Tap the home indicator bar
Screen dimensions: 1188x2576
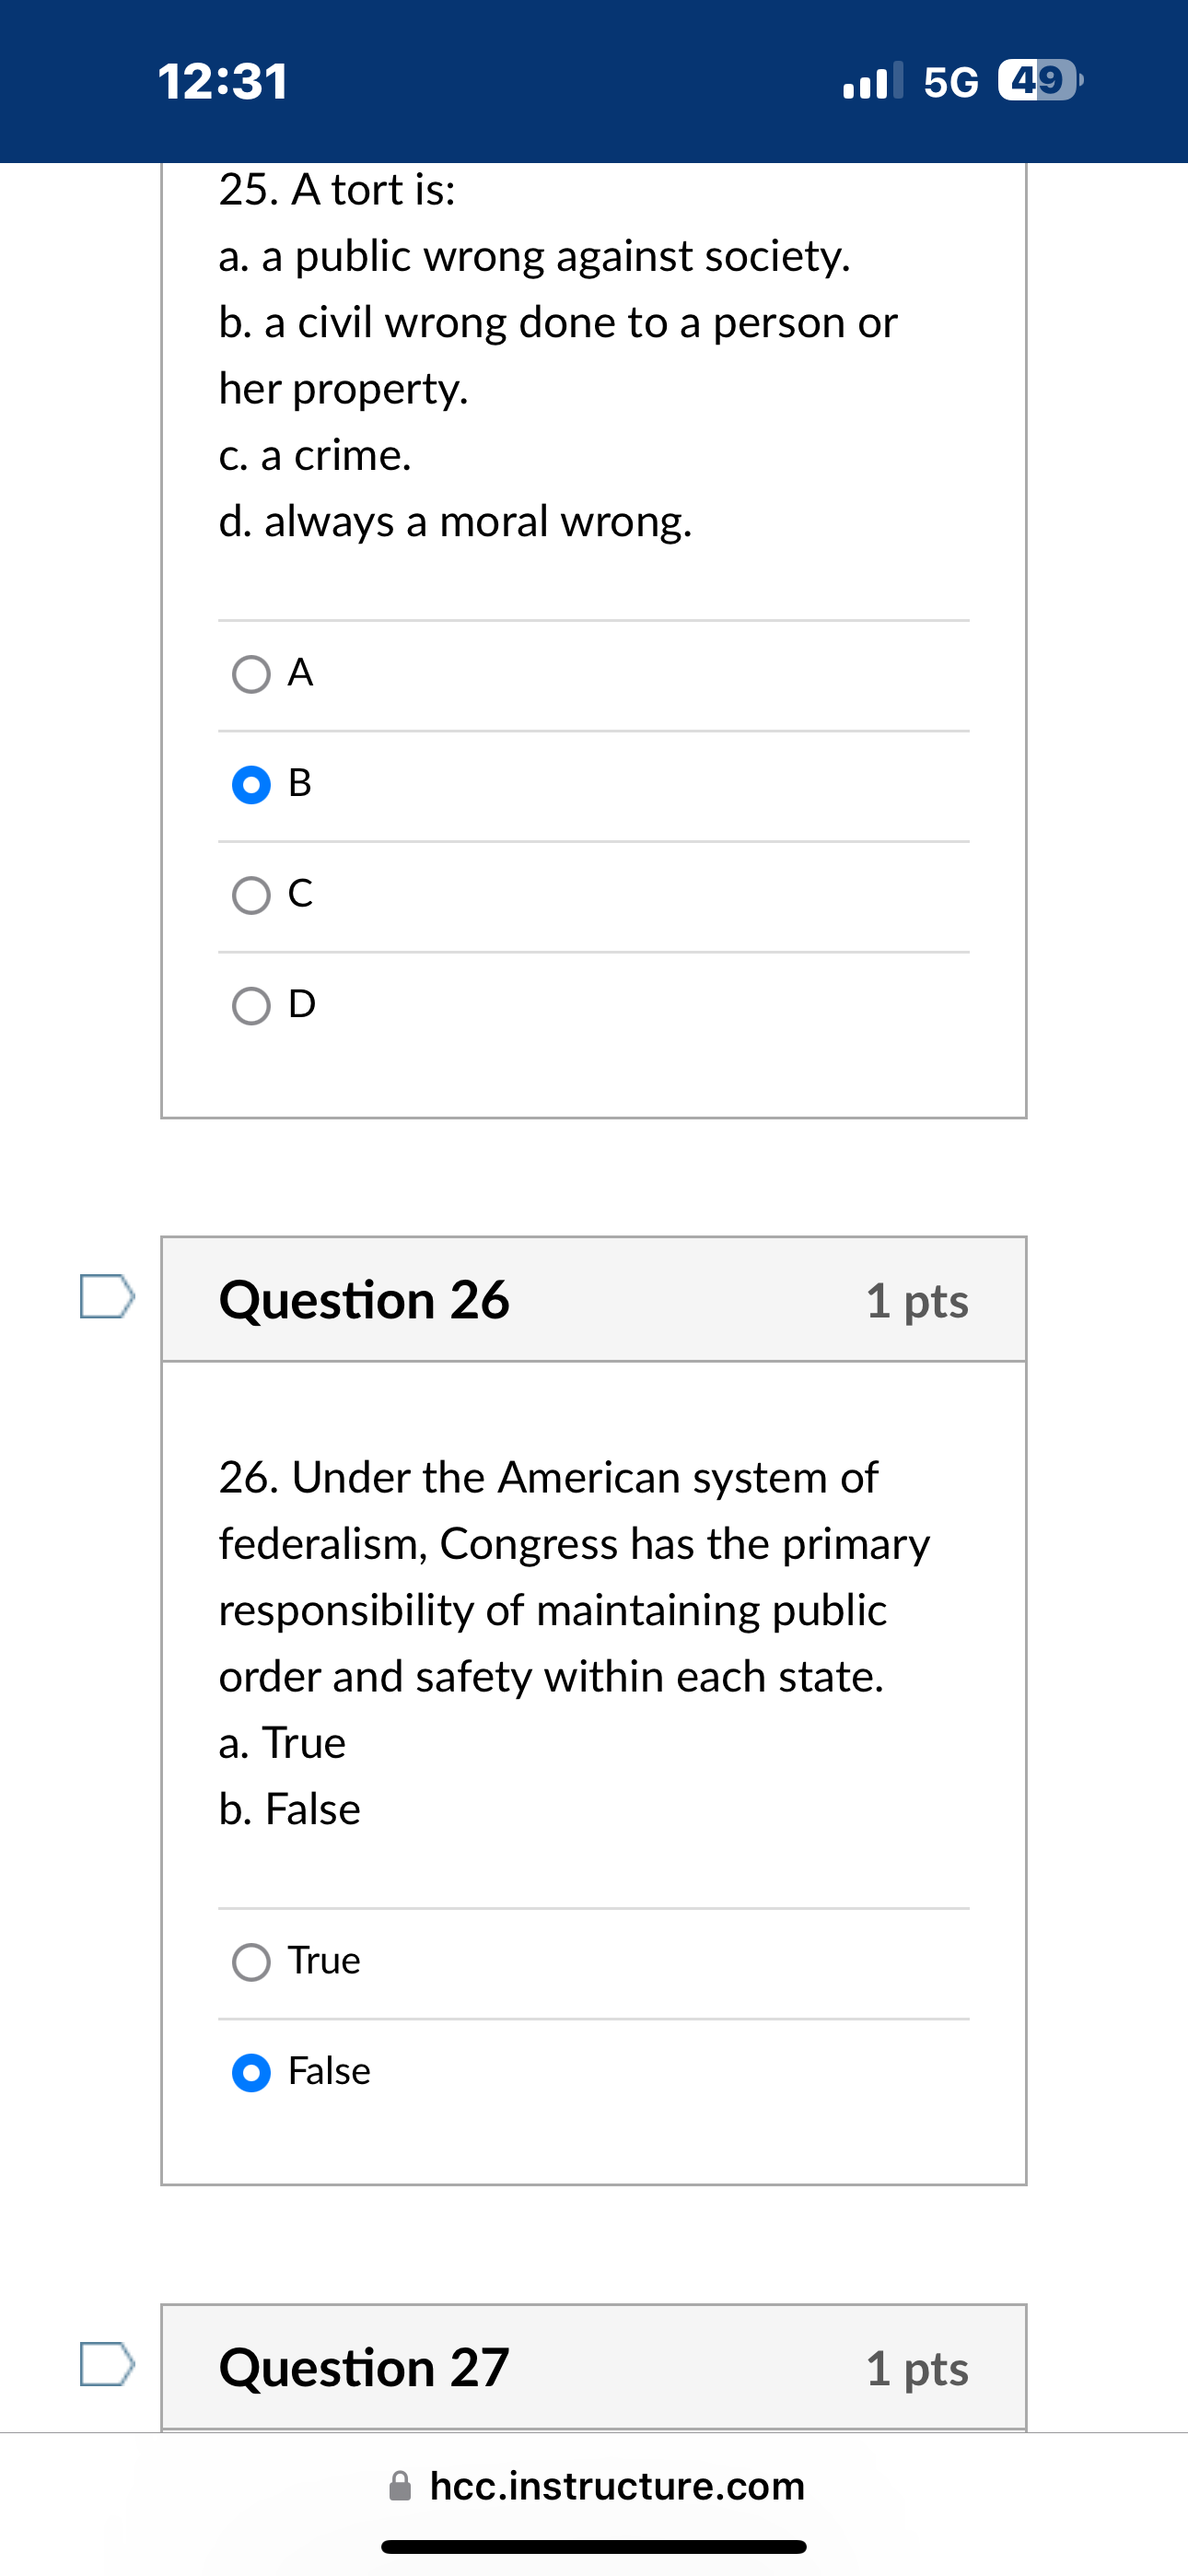(x=594, y=2545)
